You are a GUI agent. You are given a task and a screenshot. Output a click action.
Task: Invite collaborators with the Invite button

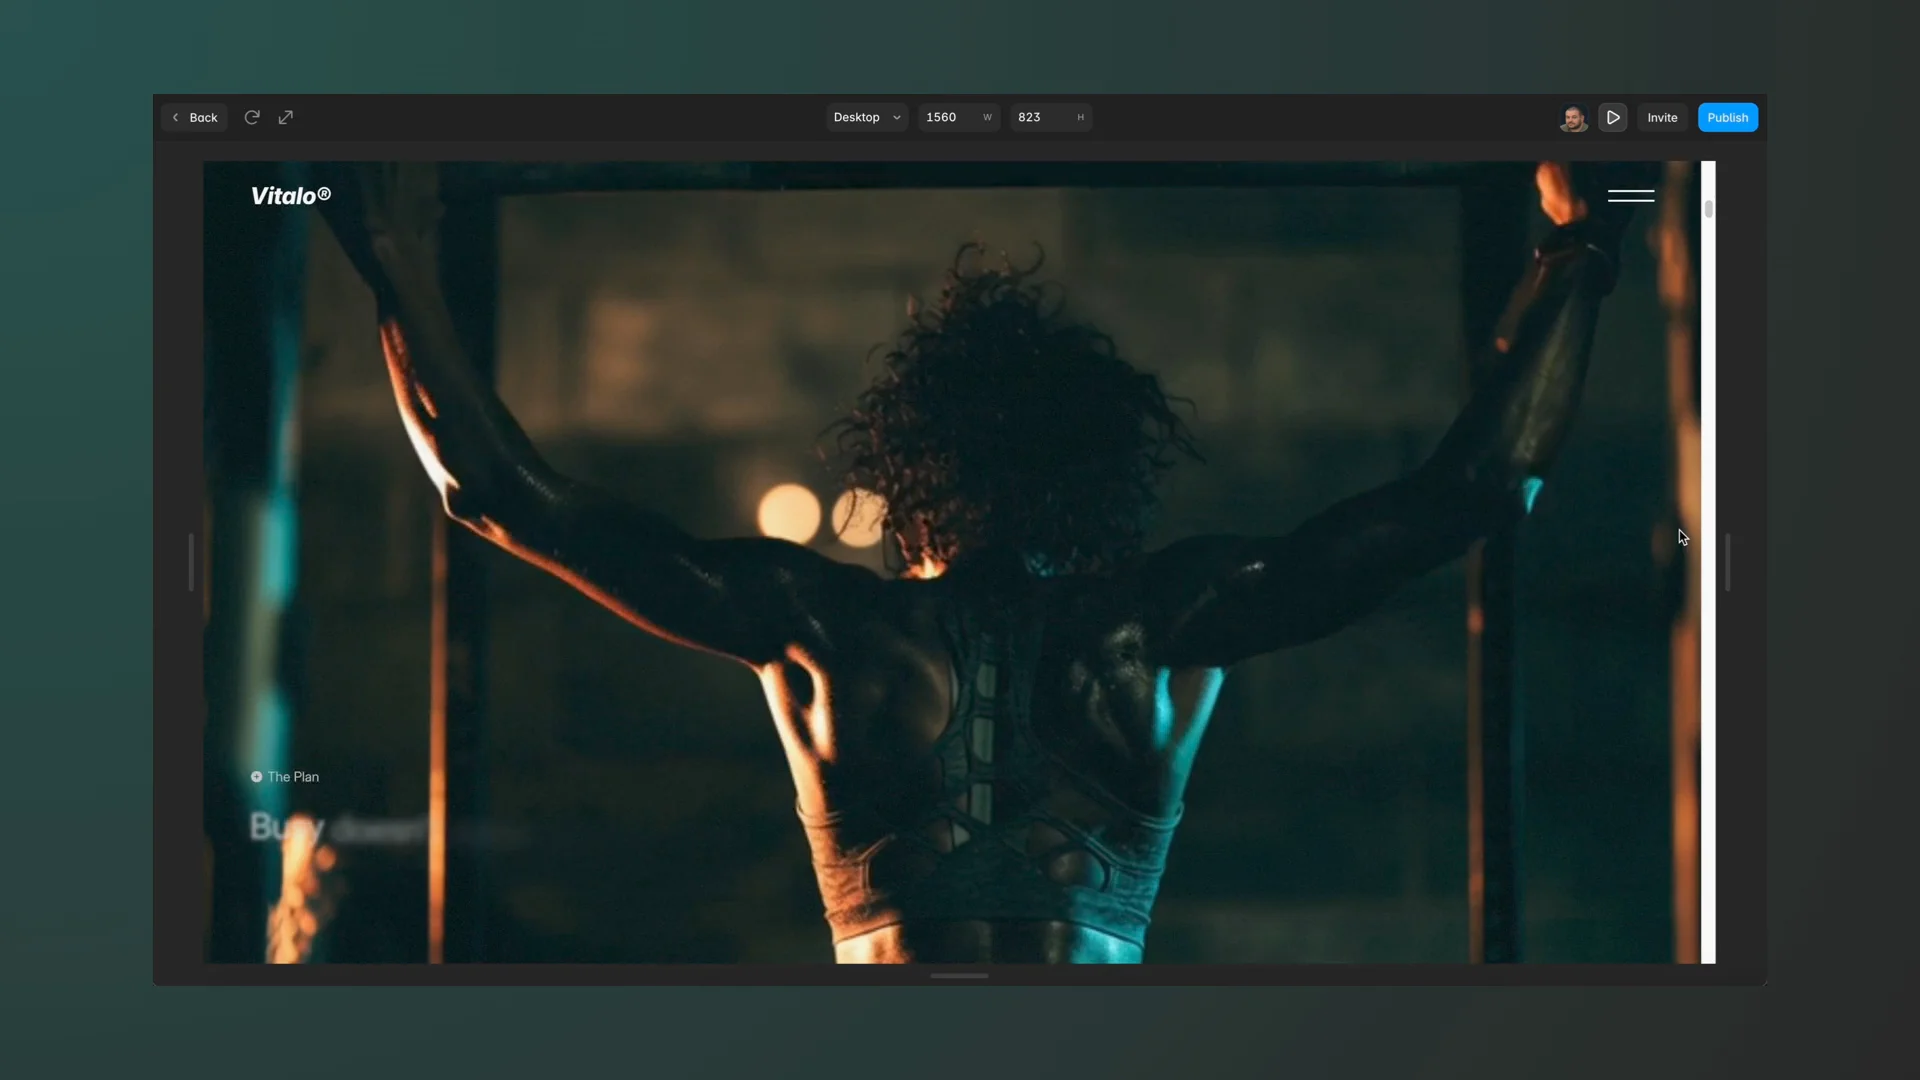click(1662, 117)
